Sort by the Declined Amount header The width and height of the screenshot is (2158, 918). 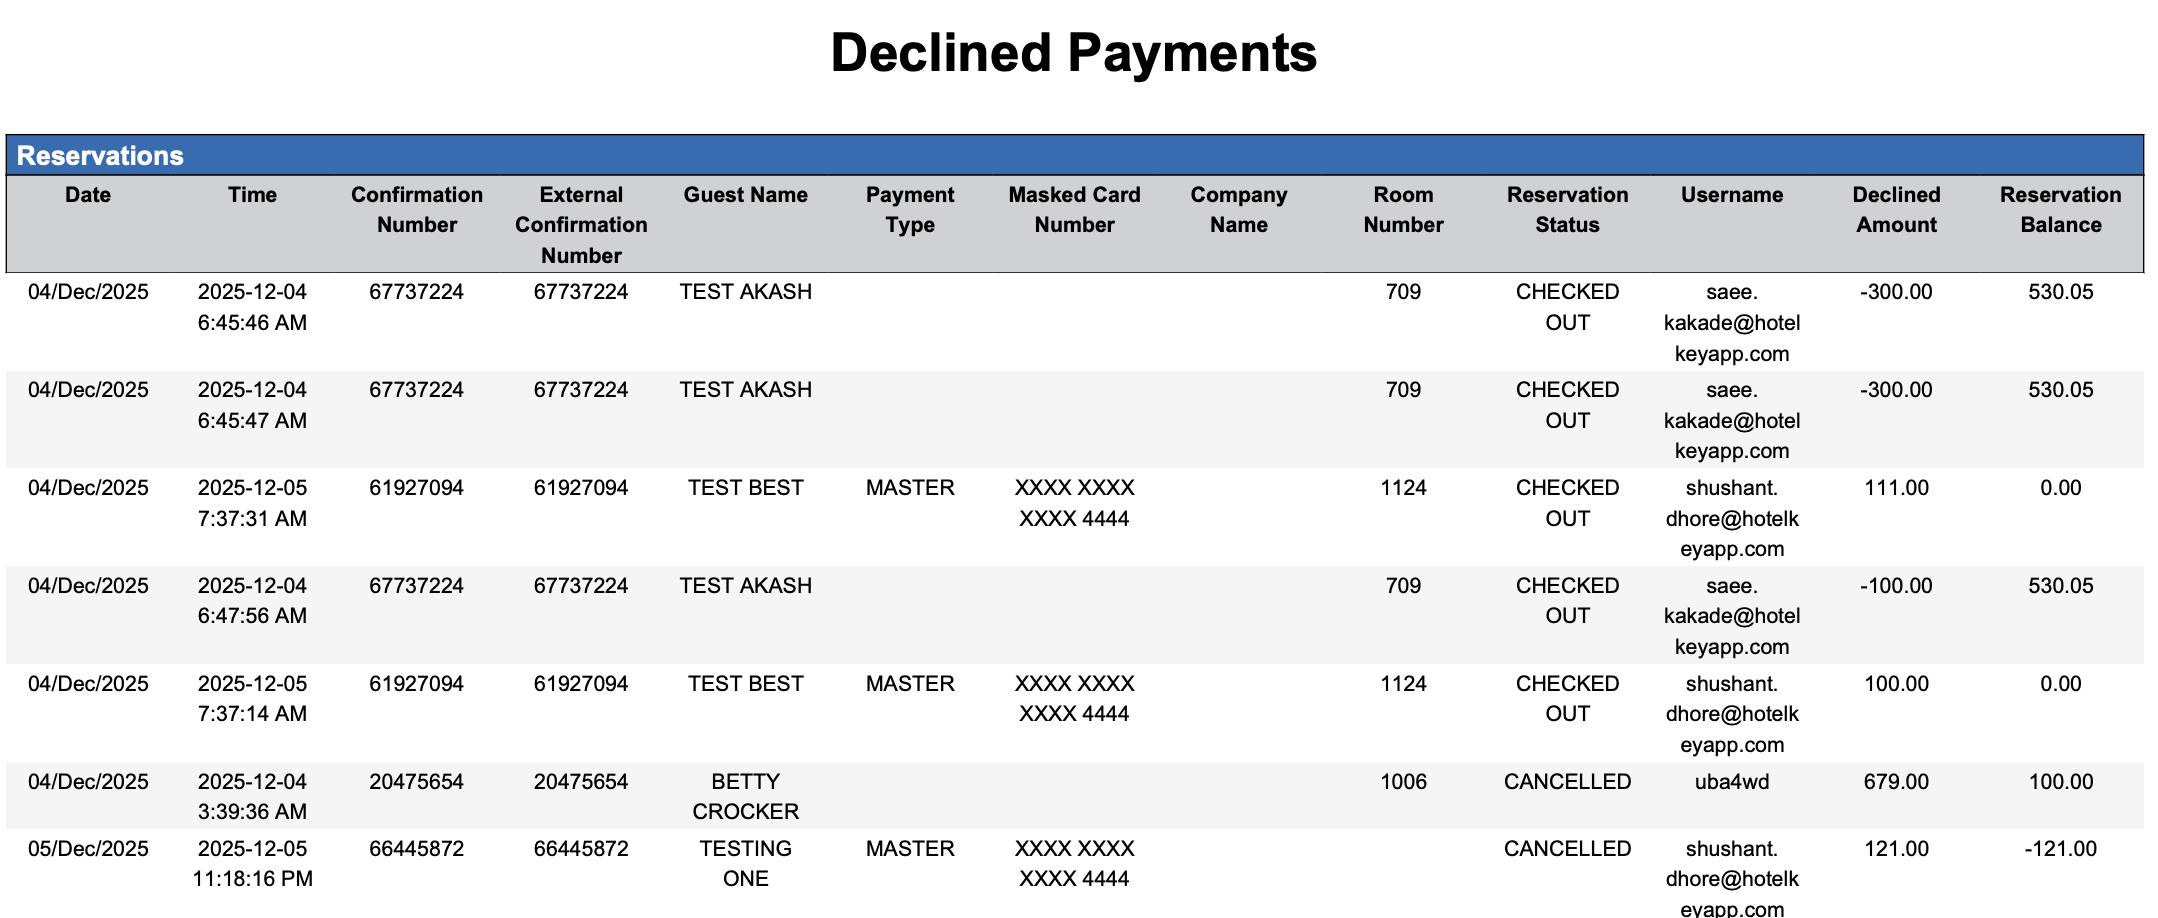click(1896, 210)
